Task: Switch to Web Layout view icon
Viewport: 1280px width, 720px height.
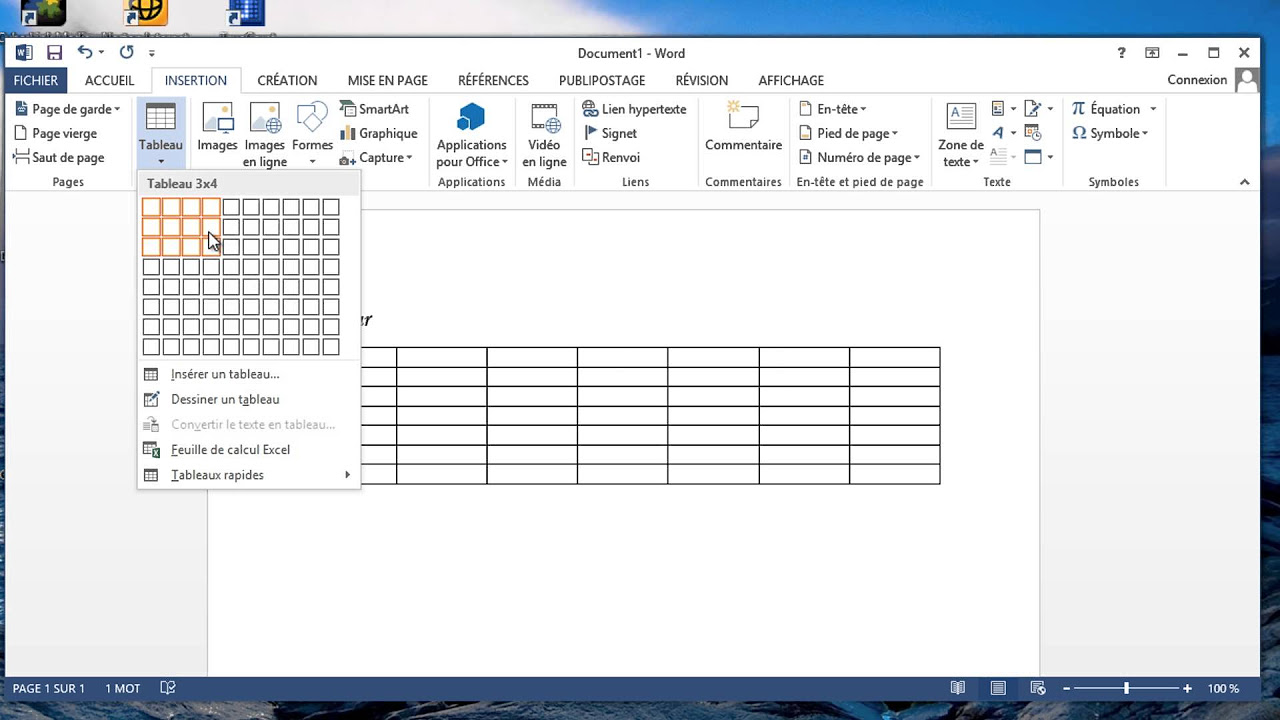Action: pyautogui.click(x=1038, y=688)
